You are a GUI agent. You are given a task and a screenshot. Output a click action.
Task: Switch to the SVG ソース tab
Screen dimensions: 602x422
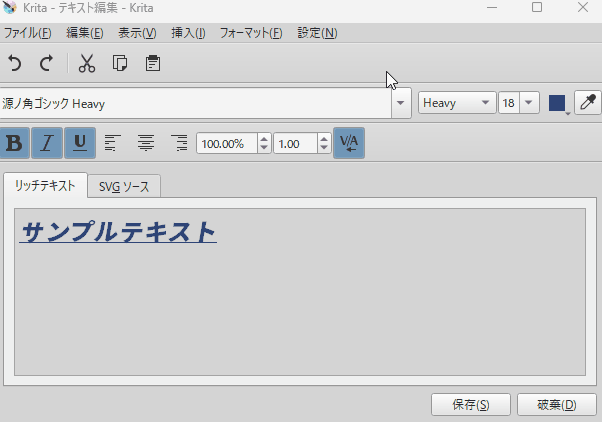(124, 186)
